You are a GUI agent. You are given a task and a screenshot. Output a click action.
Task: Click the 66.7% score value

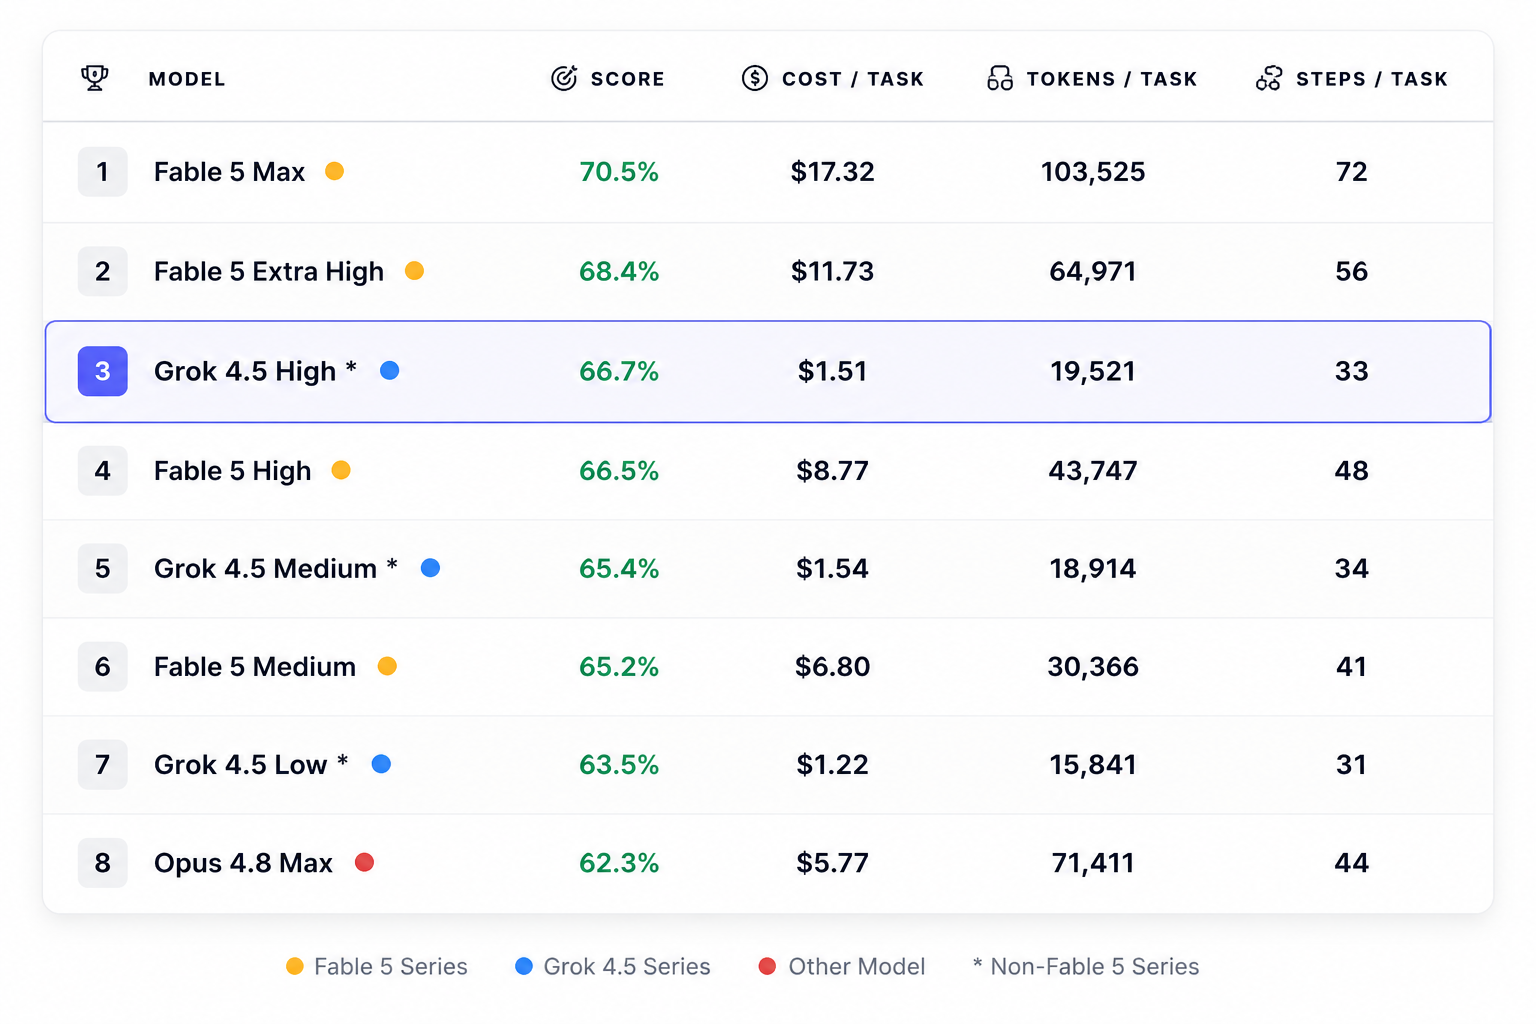click(619, 371)
